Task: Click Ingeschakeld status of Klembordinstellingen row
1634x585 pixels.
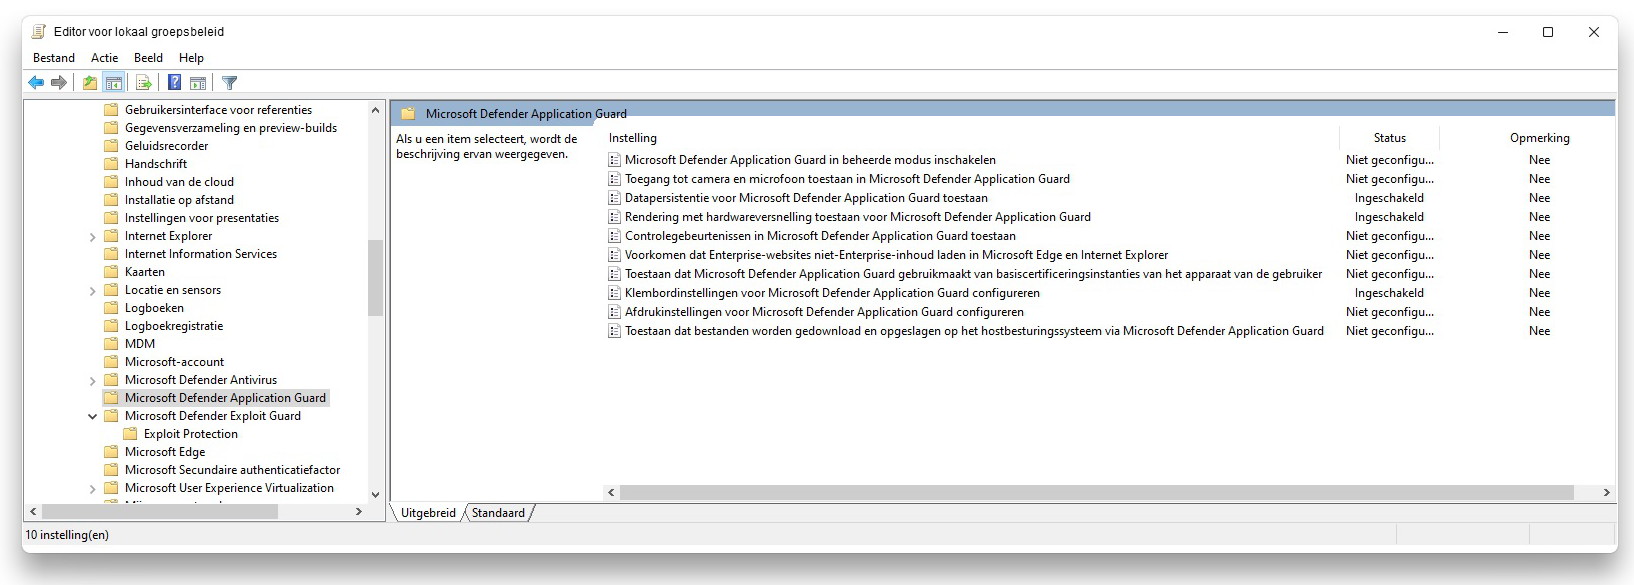Action: click(x=1389, y=293)
